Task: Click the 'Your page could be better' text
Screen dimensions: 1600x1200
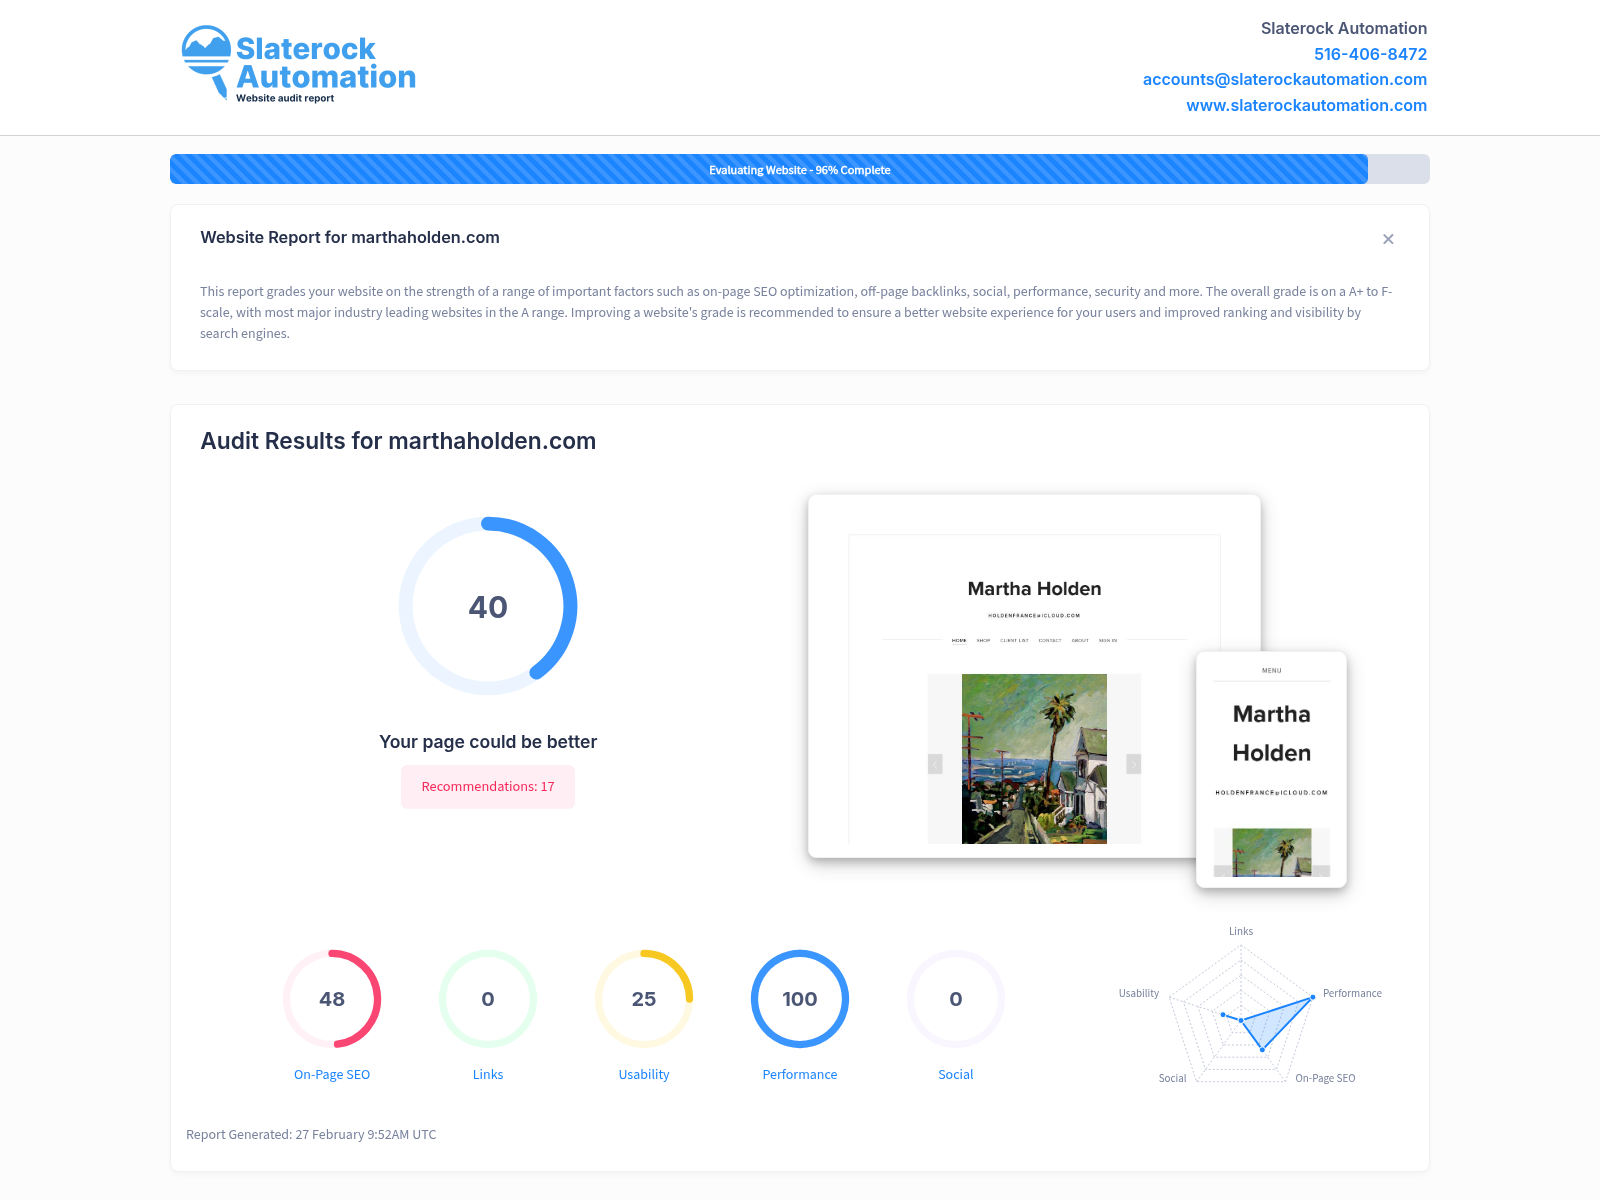Action: tap(488, 742)
